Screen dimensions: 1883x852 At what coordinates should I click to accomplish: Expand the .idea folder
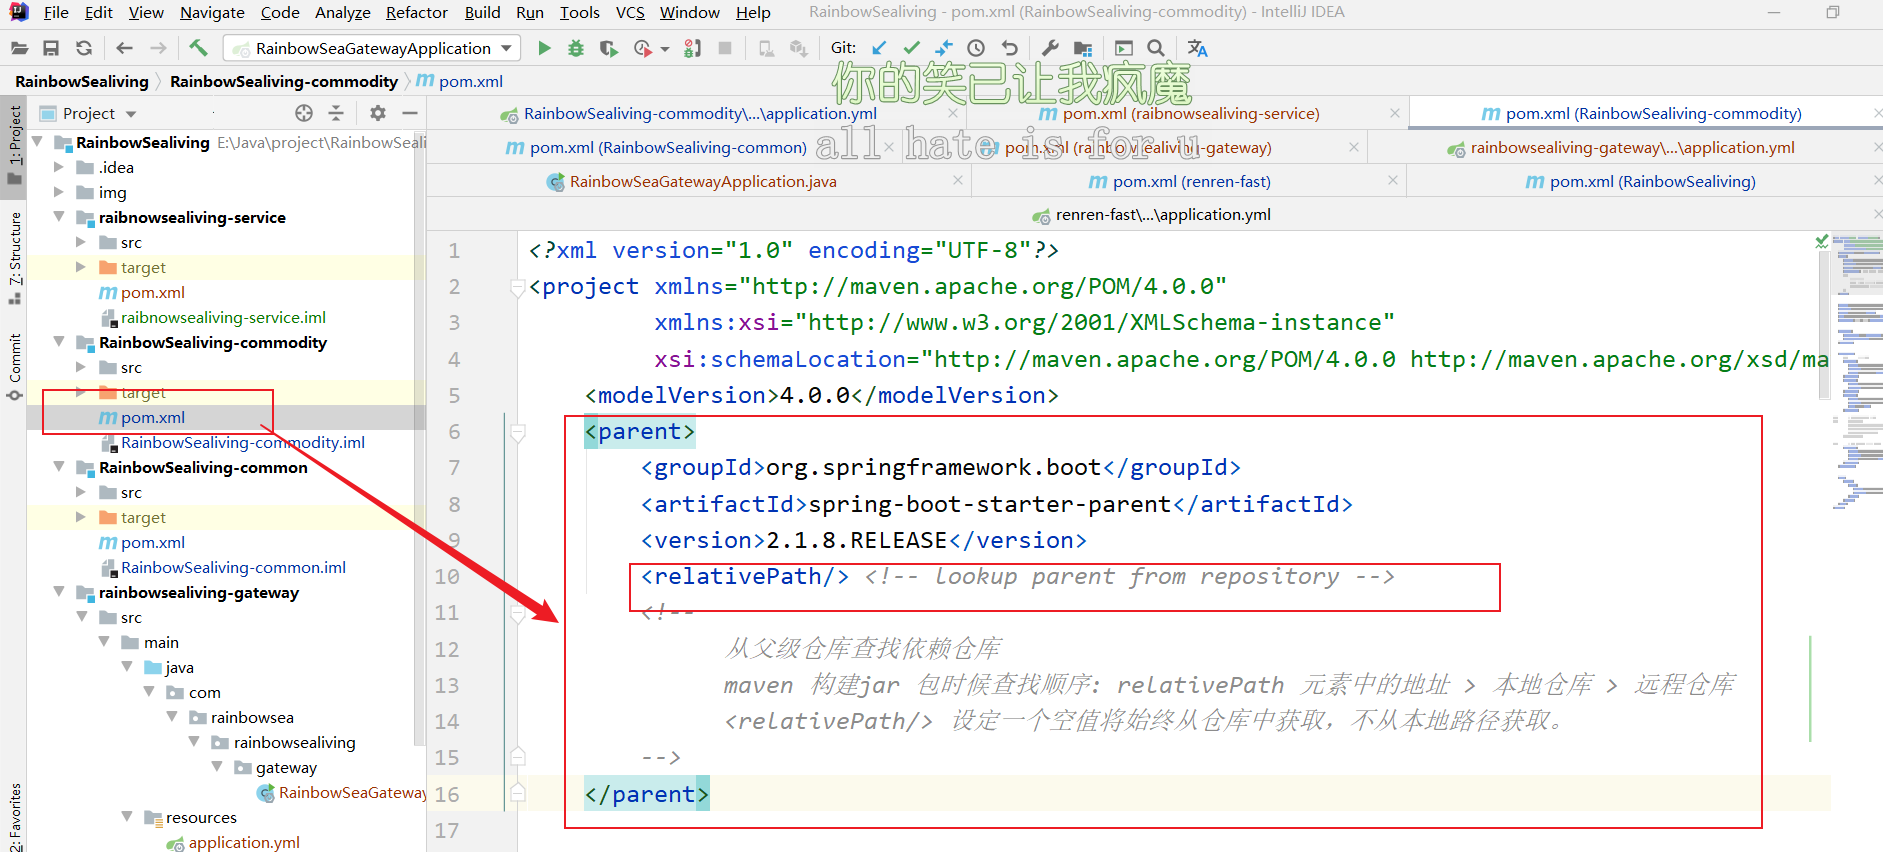tap(58, 167)
